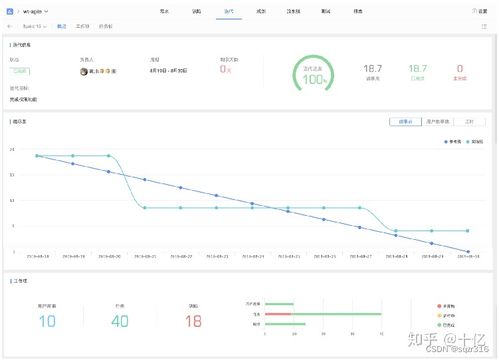Click the top green bar in work chart
Screen dimensions: 499x360
click(279, 304)
